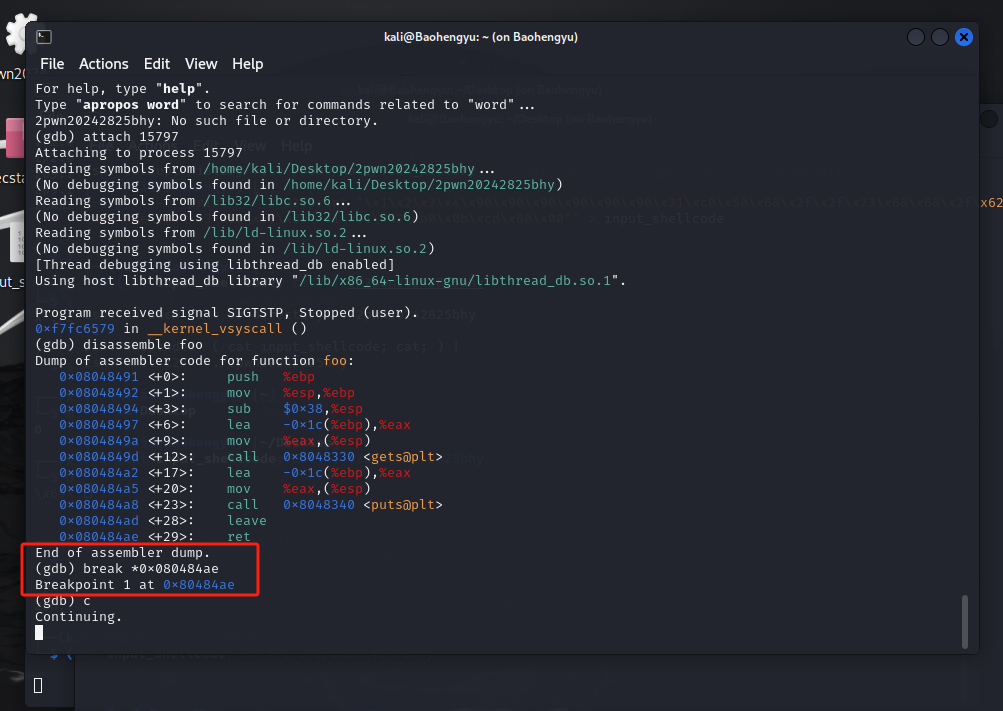Click the maximize button of the terminal window
1003x711 pixels.
tap(940, 37)
